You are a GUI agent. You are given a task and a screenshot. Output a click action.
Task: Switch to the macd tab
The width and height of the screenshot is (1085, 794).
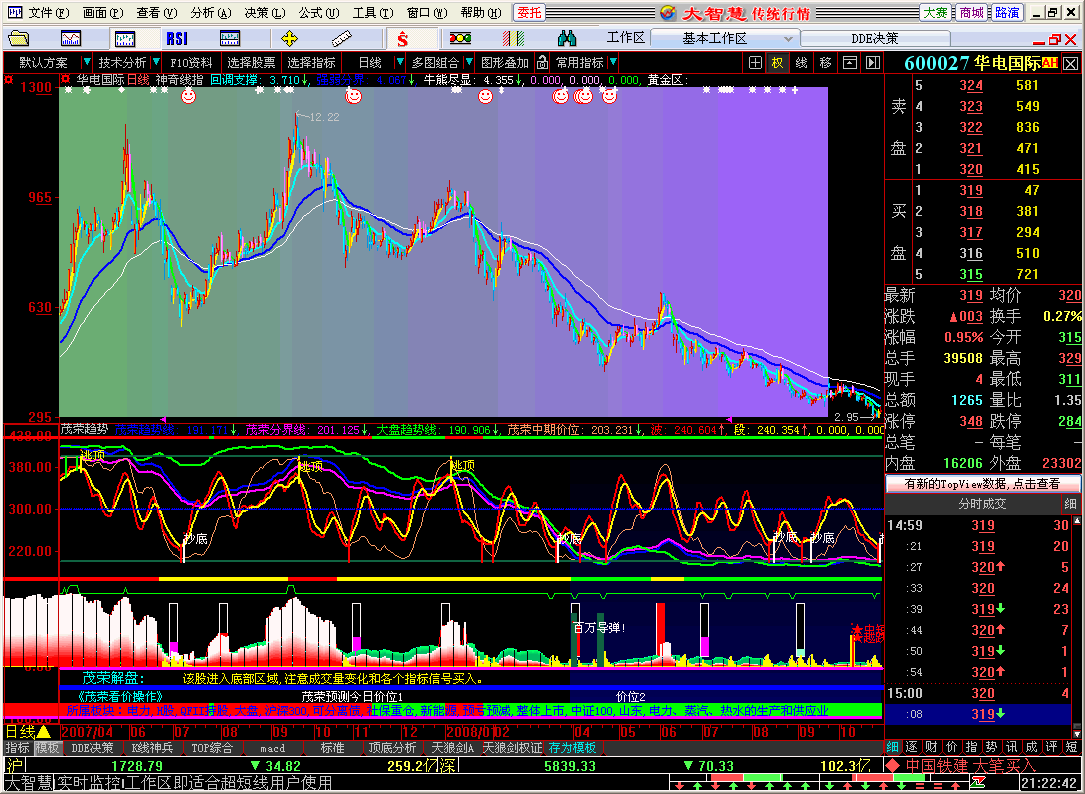(273, 748)
